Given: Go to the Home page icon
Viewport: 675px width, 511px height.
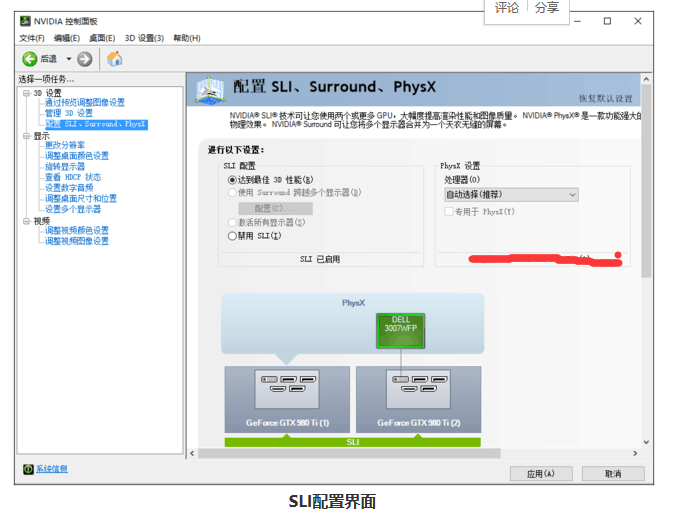Looking at the screenshot, I should (114, 59).
